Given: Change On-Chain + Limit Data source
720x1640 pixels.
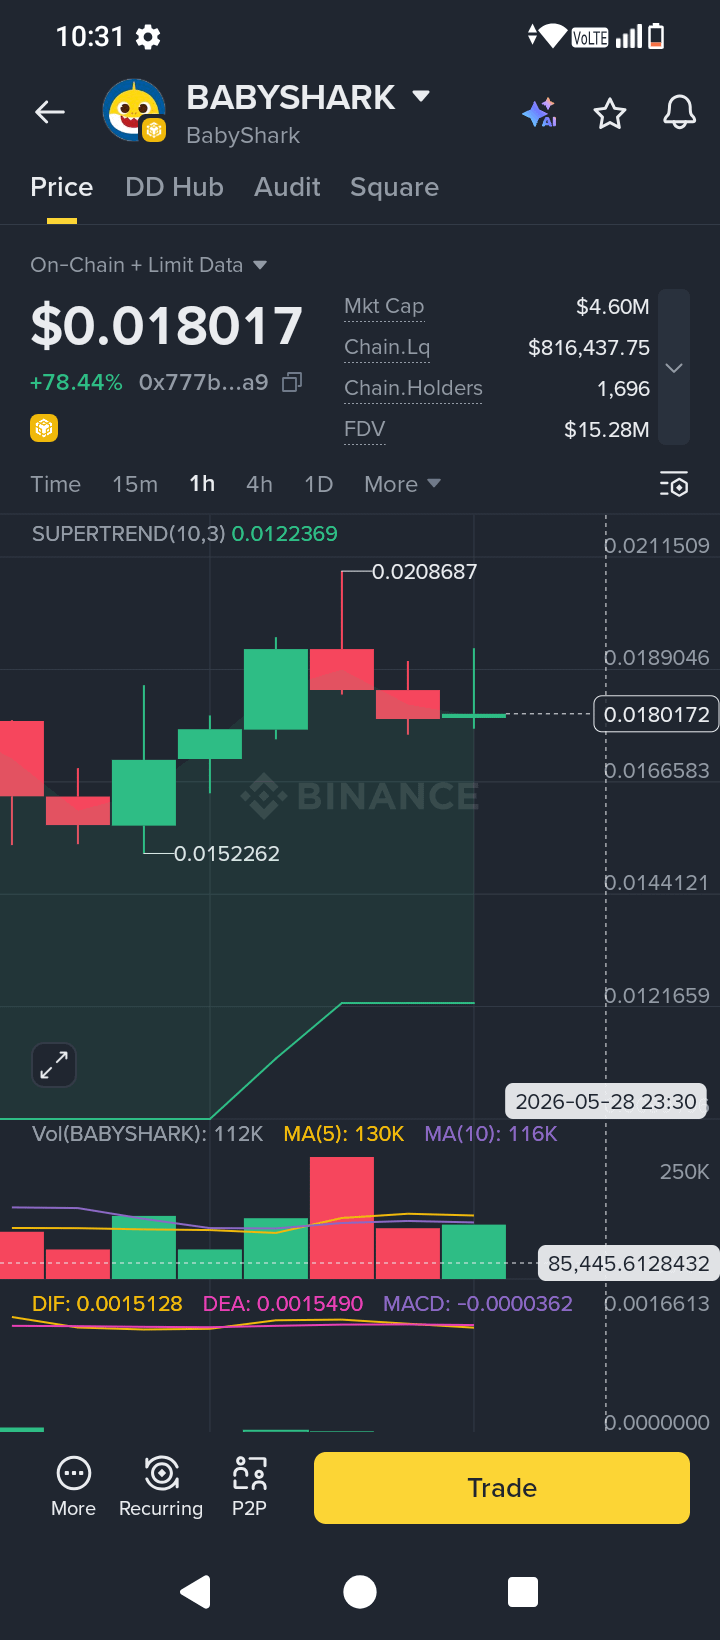Looking at the screenshot, I should pos(149,265).
